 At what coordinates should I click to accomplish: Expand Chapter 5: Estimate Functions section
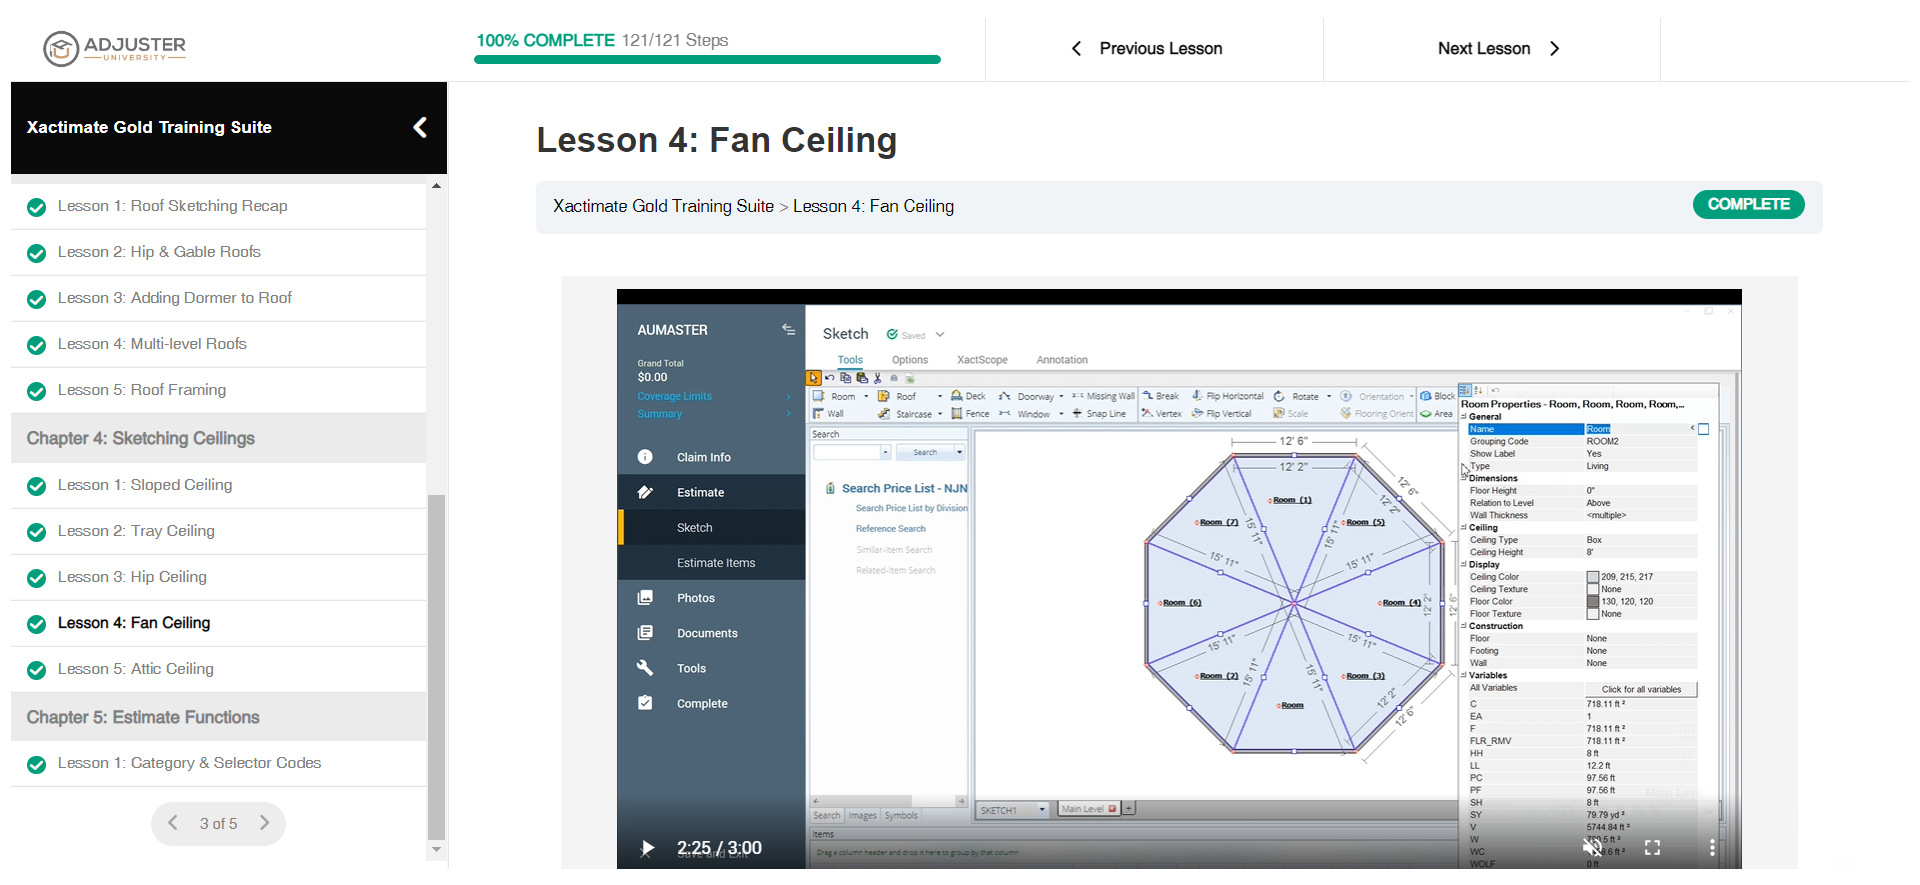point(143,717)
